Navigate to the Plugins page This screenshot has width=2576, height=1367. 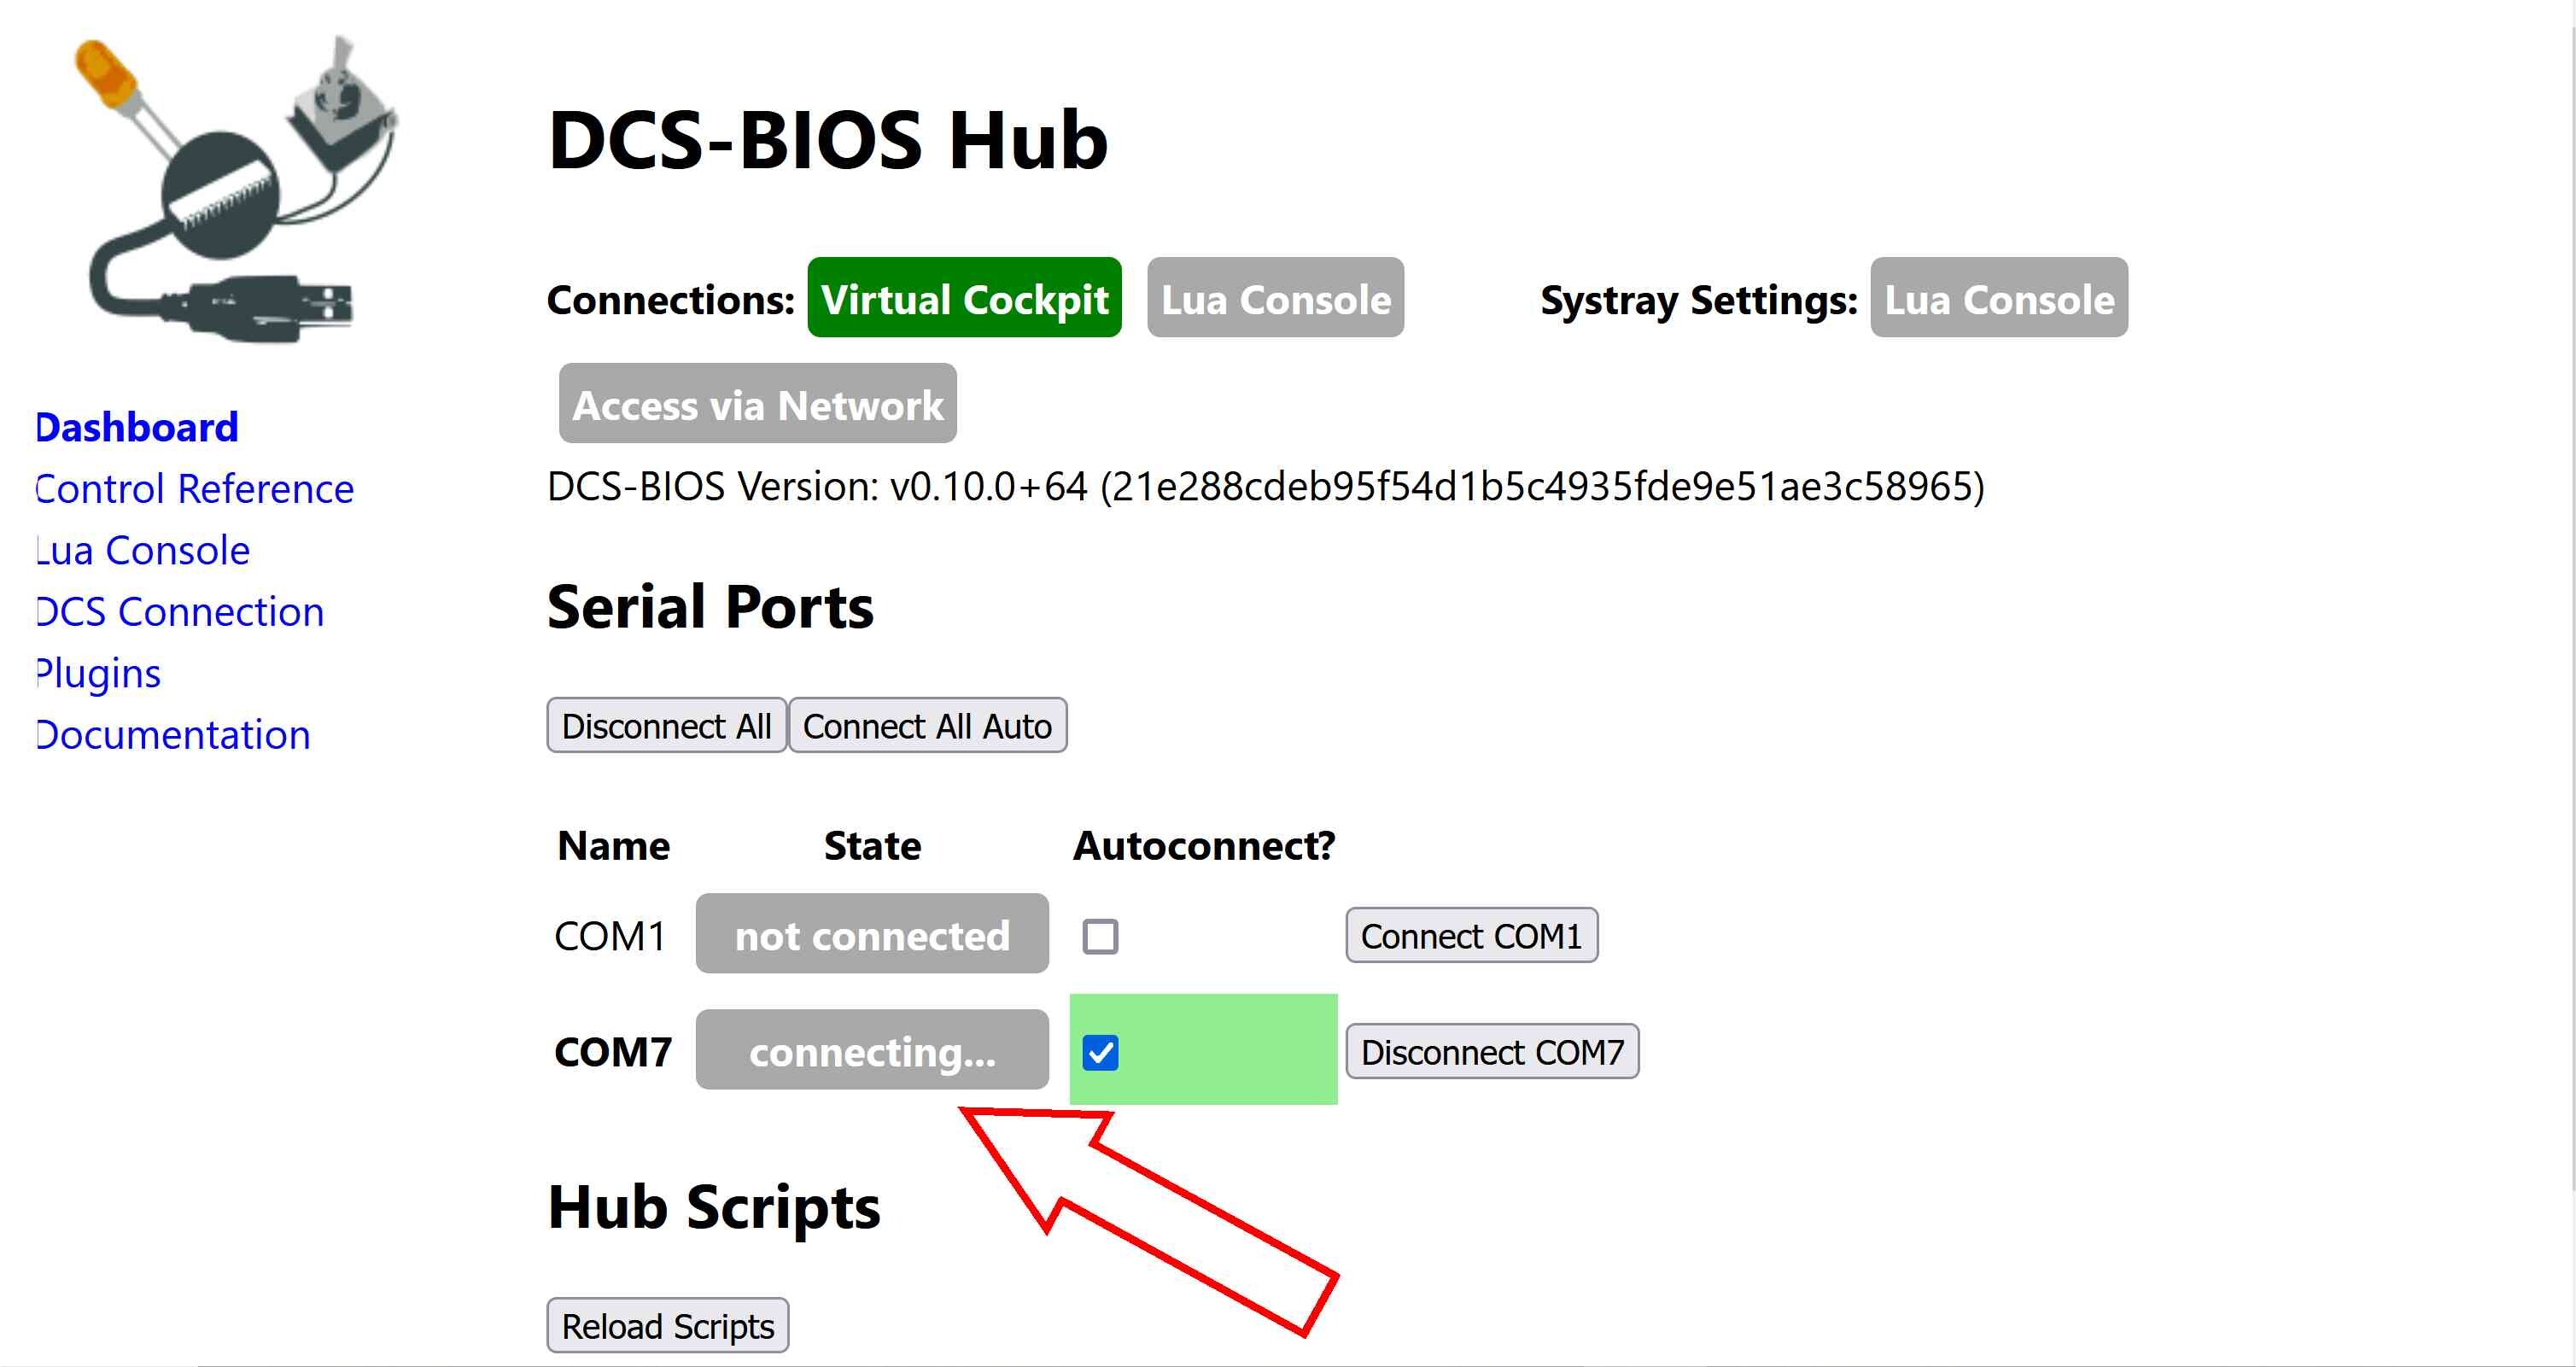point(98,674)
